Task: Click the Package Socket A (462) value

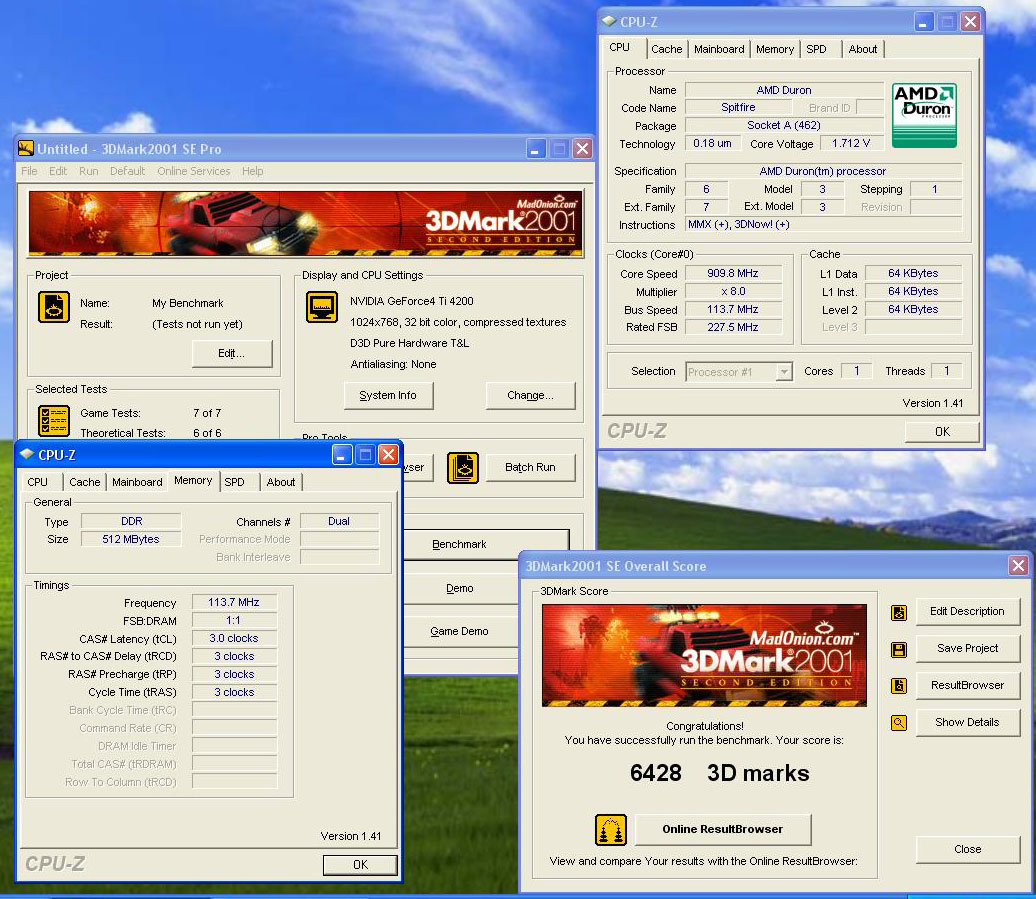Action: tap(784, 125)
